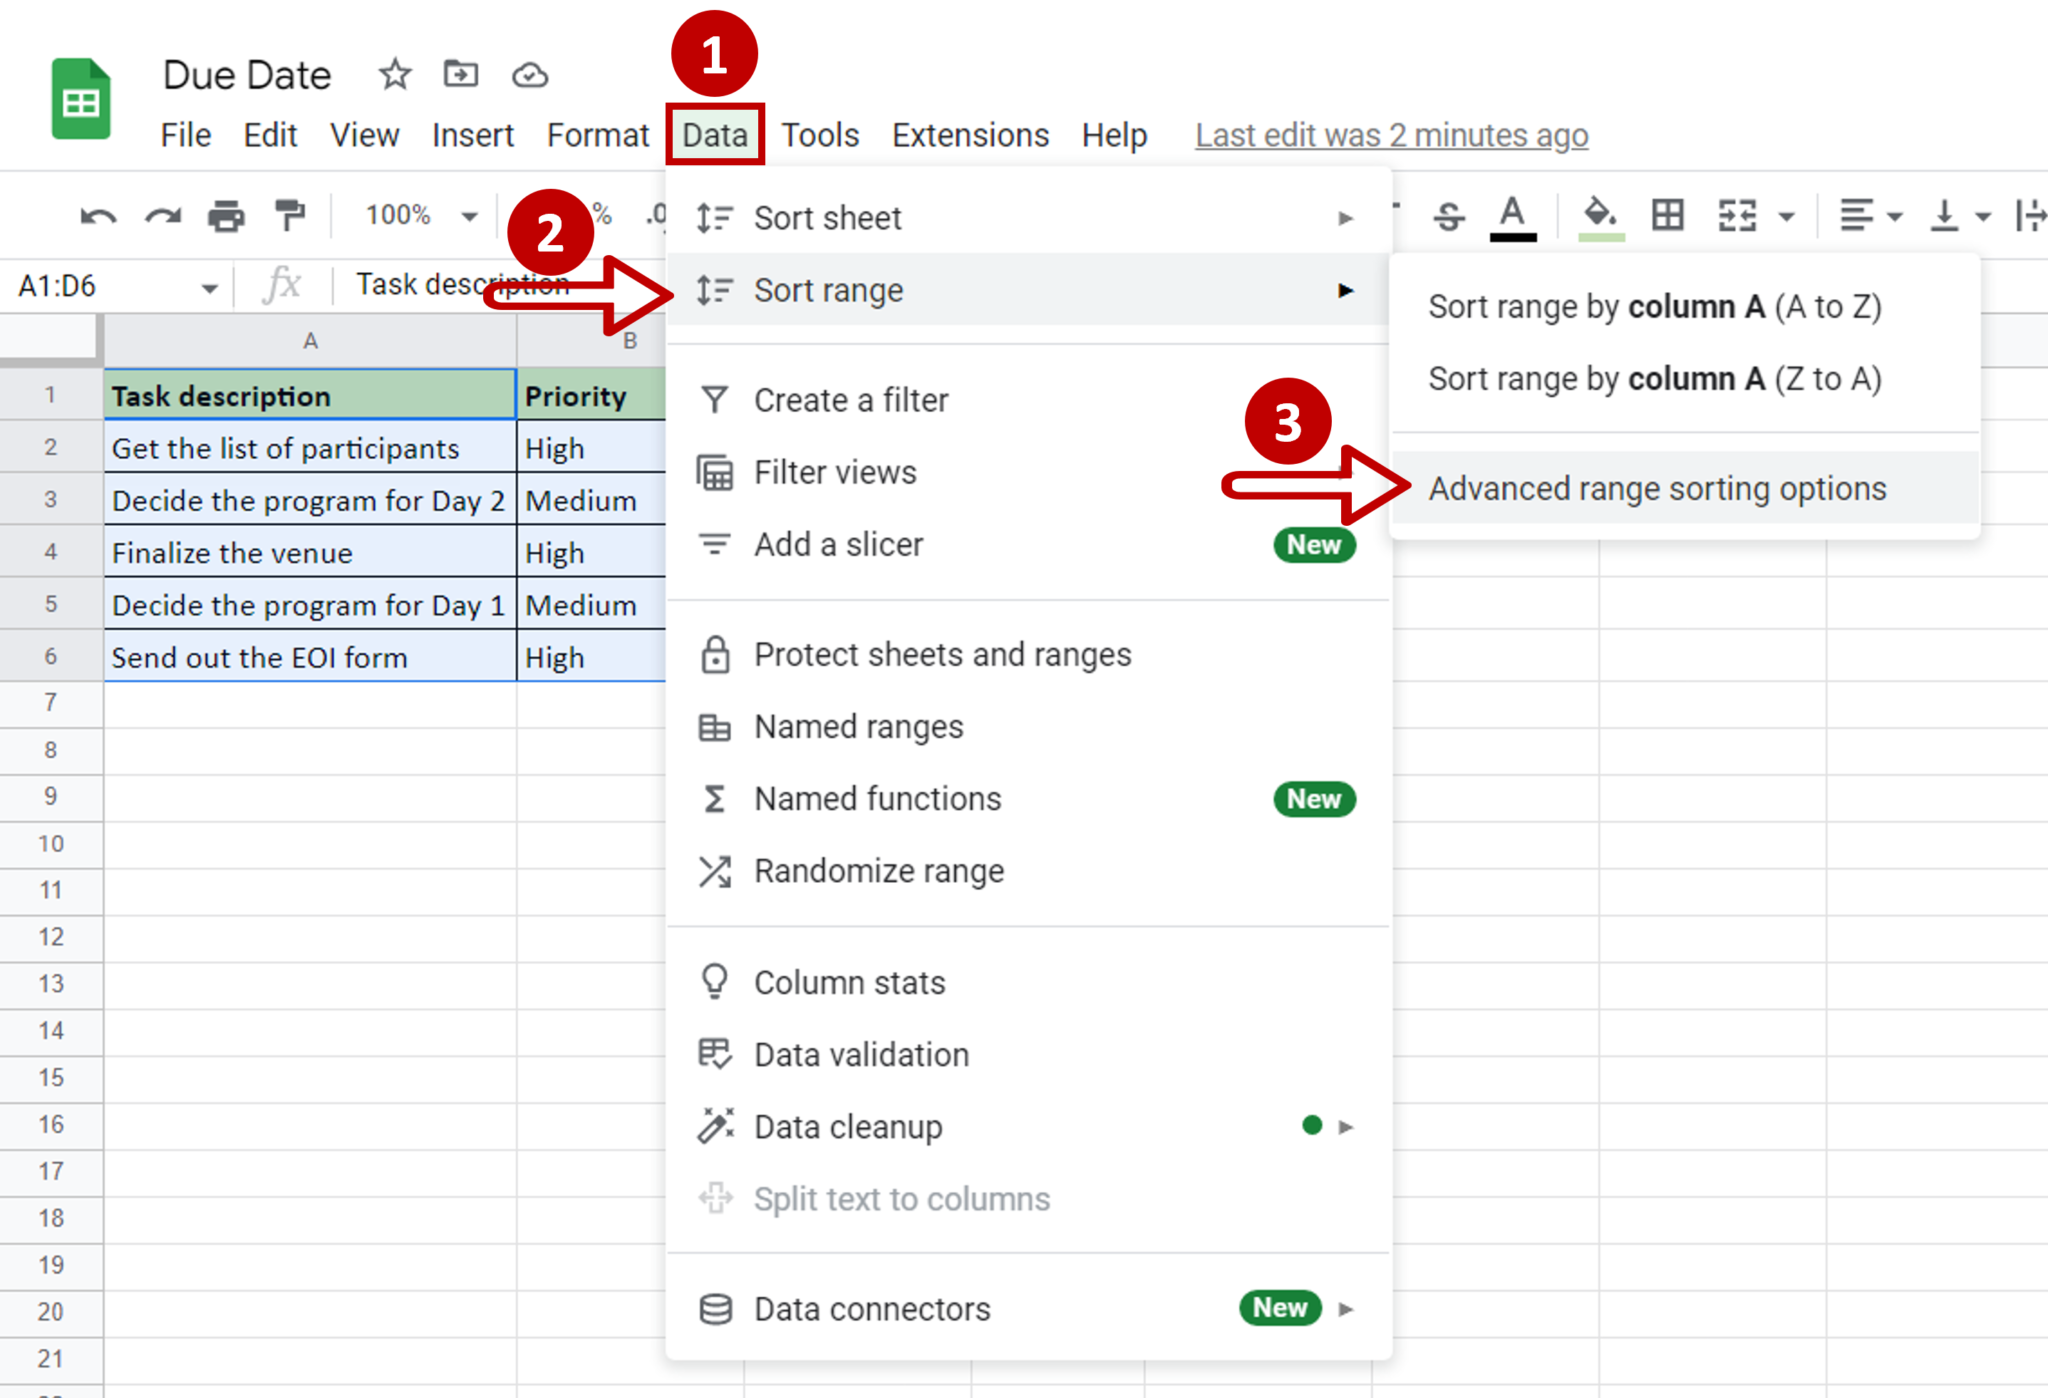Select Randomize range from the Data menu

pos(879,871)
